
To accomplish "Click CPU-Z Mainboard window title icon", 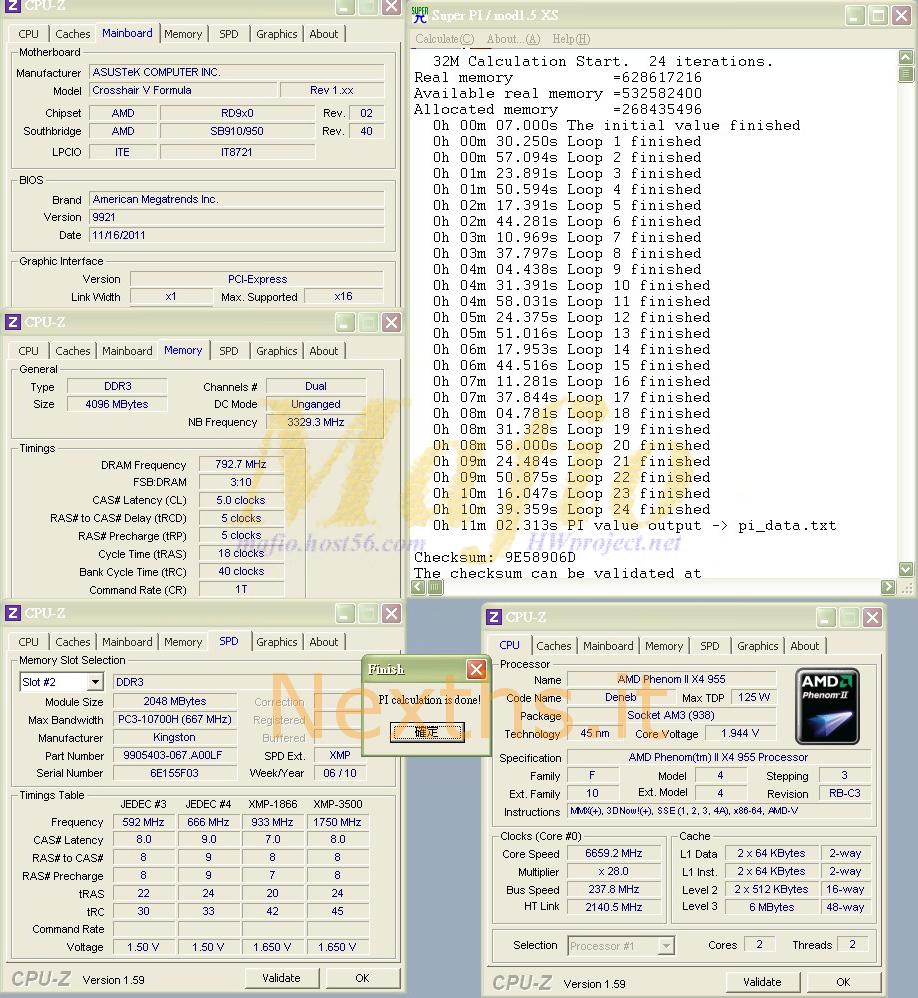I will [13, 6].
